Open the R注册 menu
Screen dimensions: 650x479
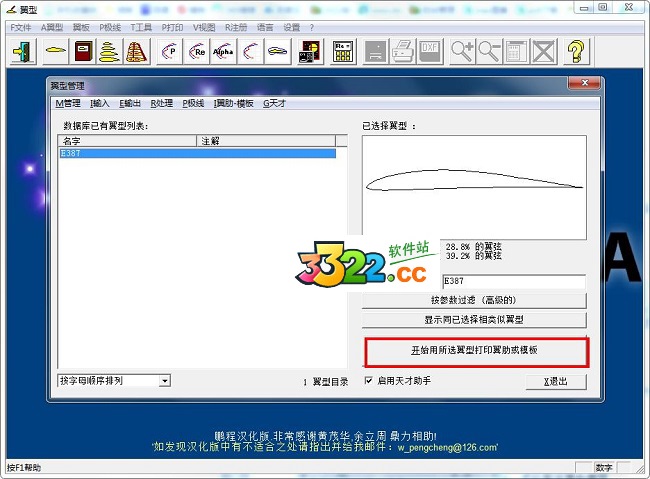click(x=236, y=27)
